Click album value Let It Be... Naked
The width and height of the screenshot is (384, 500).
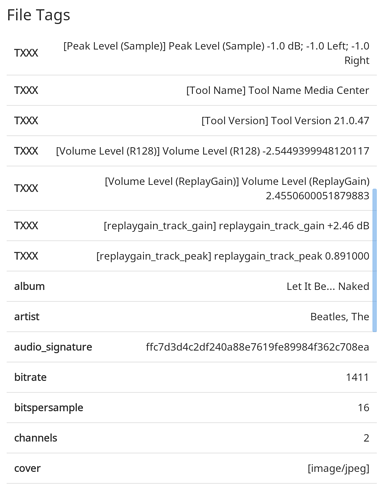(x=328, y=286)
